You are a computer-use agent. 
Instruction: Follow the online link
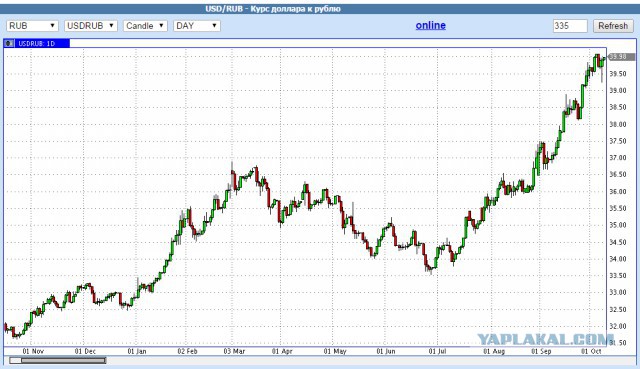click(x=431, y=25)
